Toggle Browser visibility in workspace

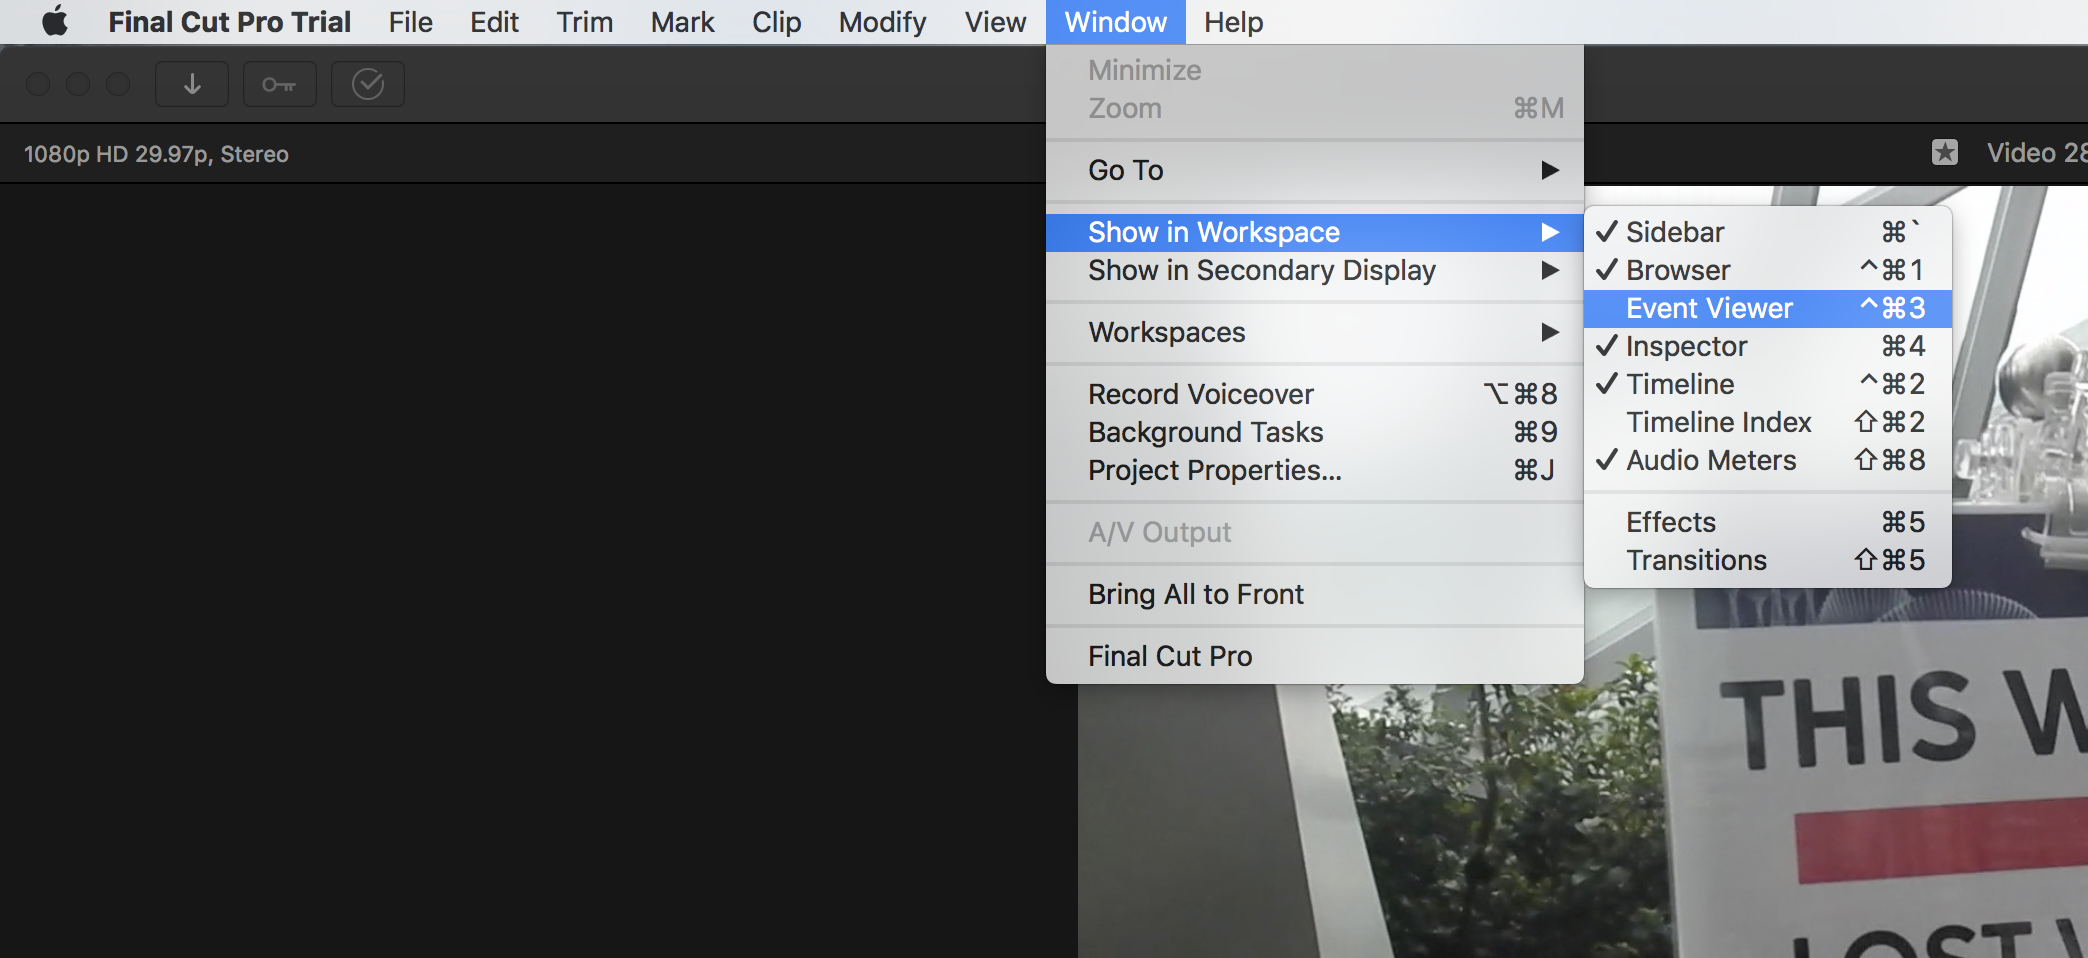coord(1767,270)
